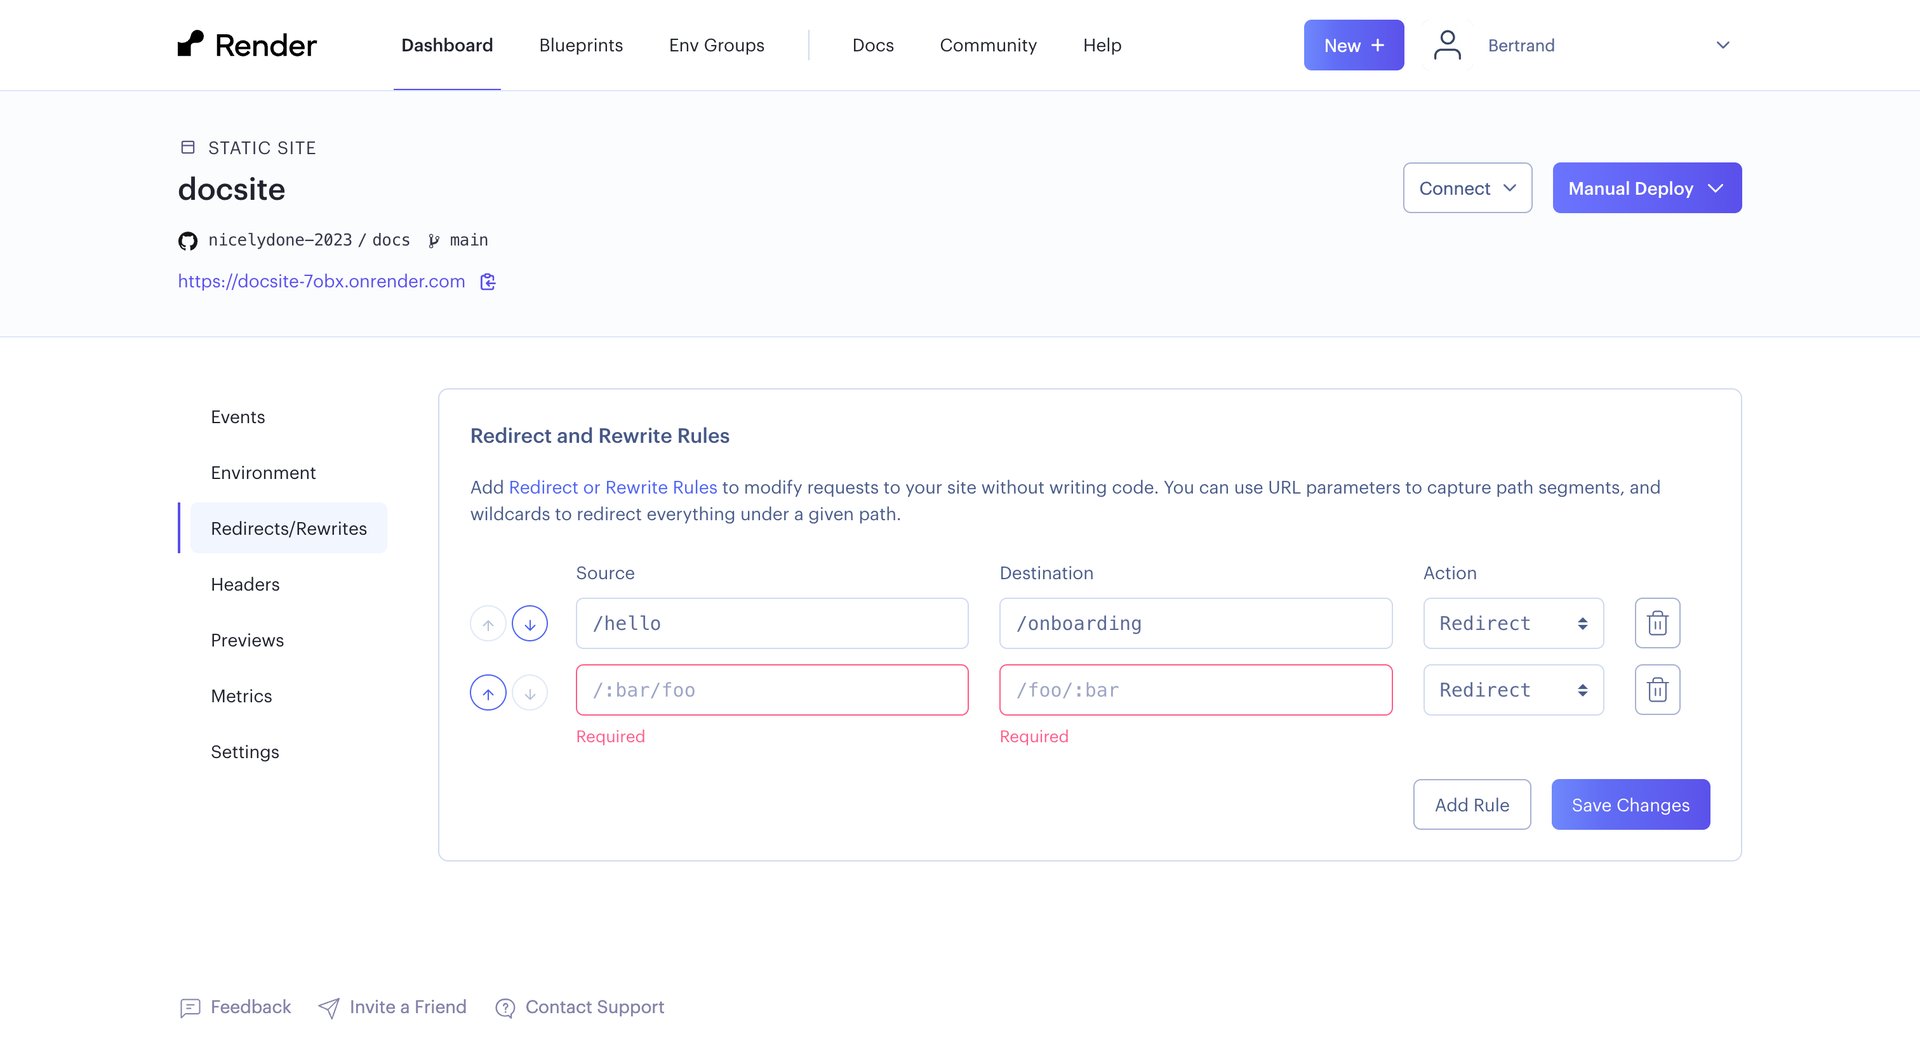Move the /hello rule down
The height and width of the screenshot is (1062, 1920).
click(x=530, y=623)
